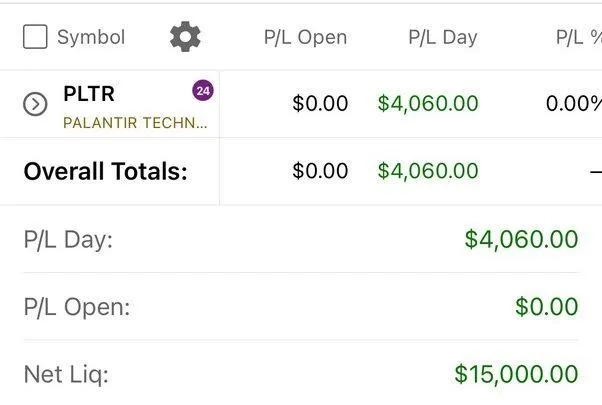Open the Net Liq summary row

click(x=301, y=373)
